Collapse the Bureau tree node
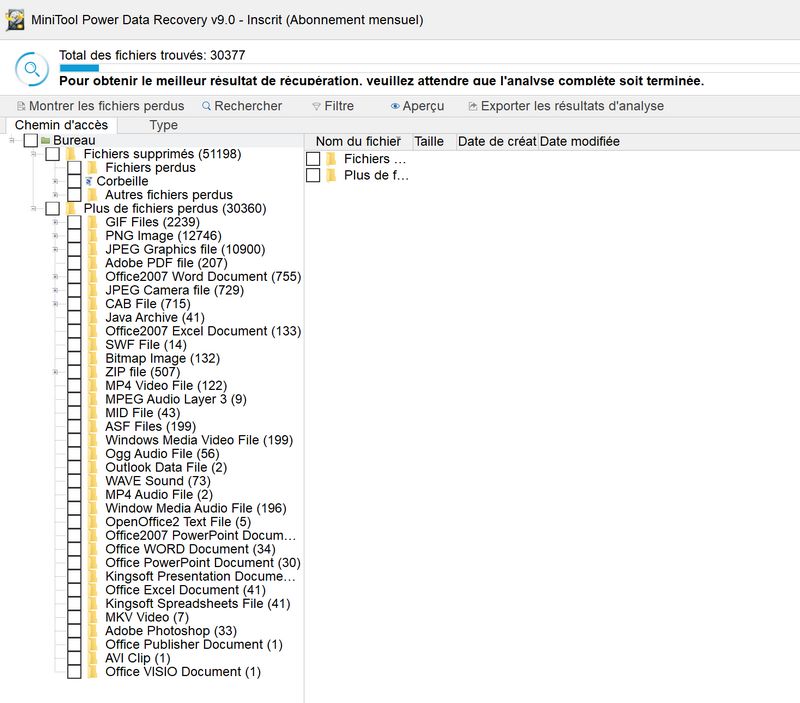The height and width of the screenshot is (703, 800). (12, 140)
